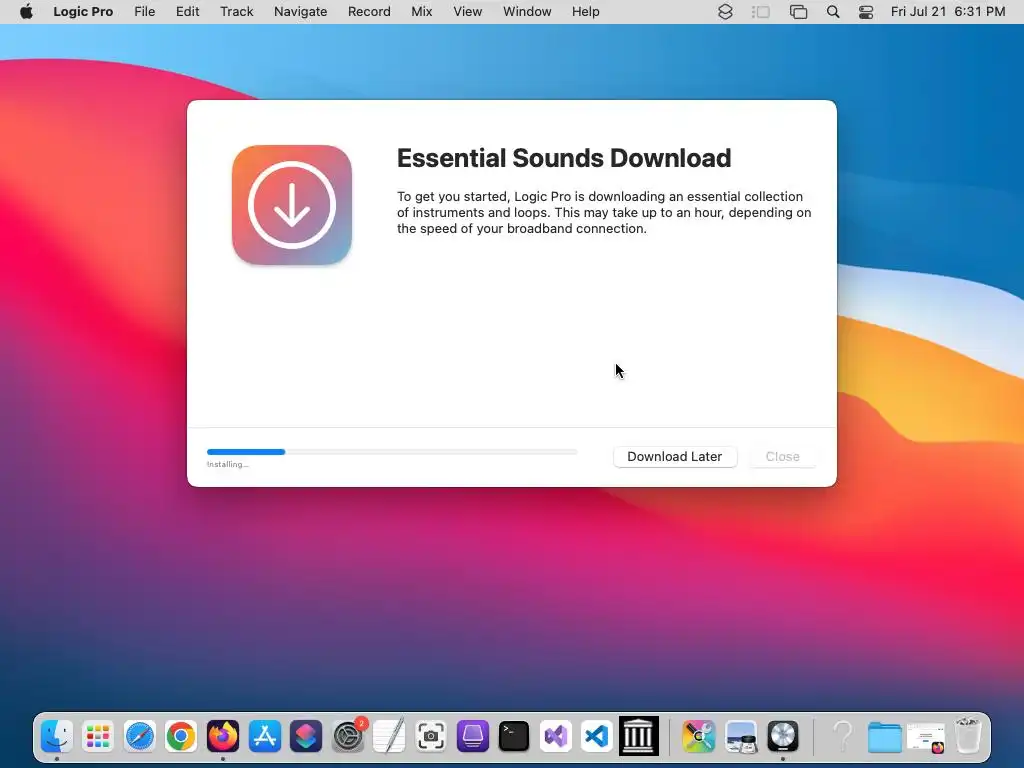
Task: Open Preview app in the Dock
Action: pos(741,736)
